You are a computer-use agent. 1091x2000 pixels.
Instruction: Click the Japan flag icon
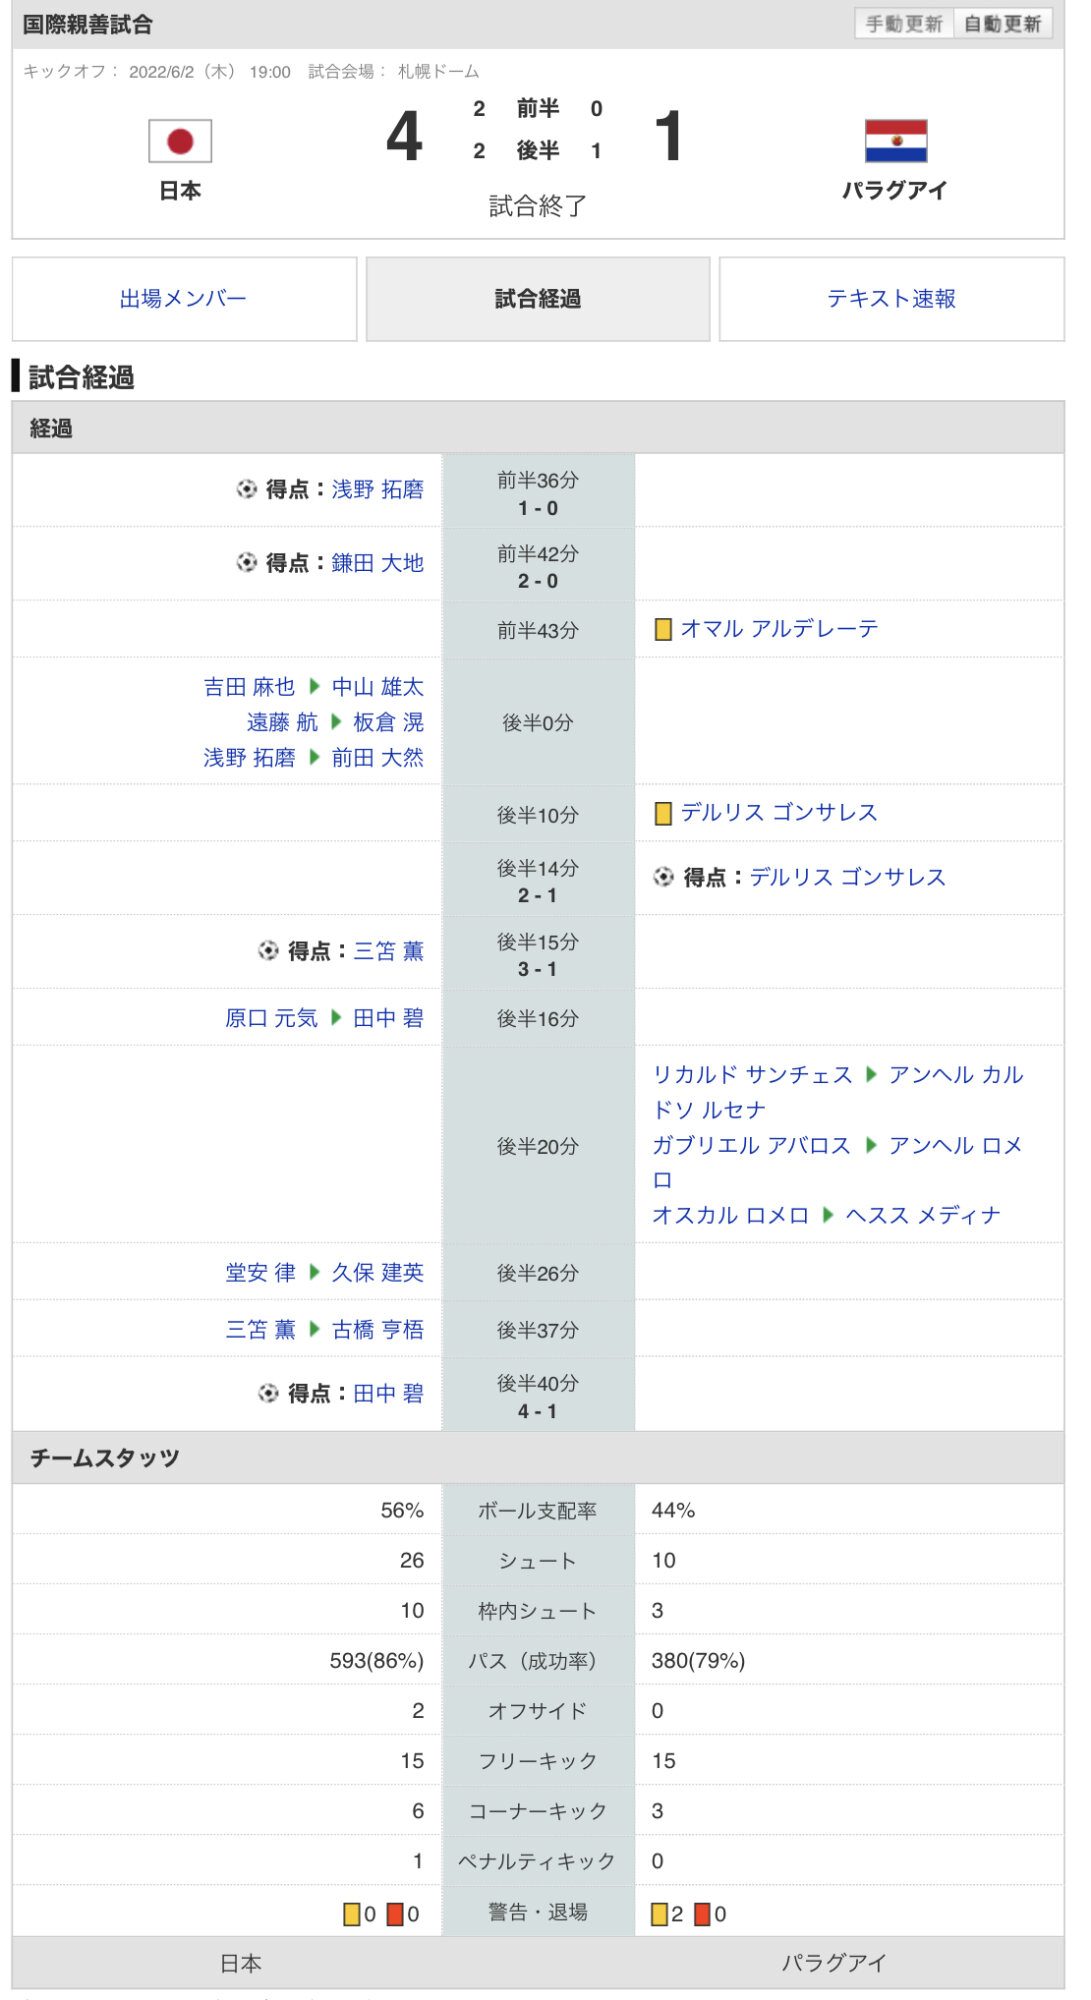point(180,141)
